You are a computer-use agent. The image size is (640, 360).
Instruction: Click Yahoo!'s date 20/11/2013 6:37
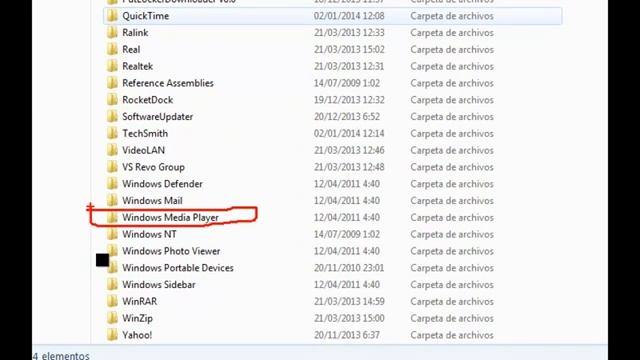point(347,335)
